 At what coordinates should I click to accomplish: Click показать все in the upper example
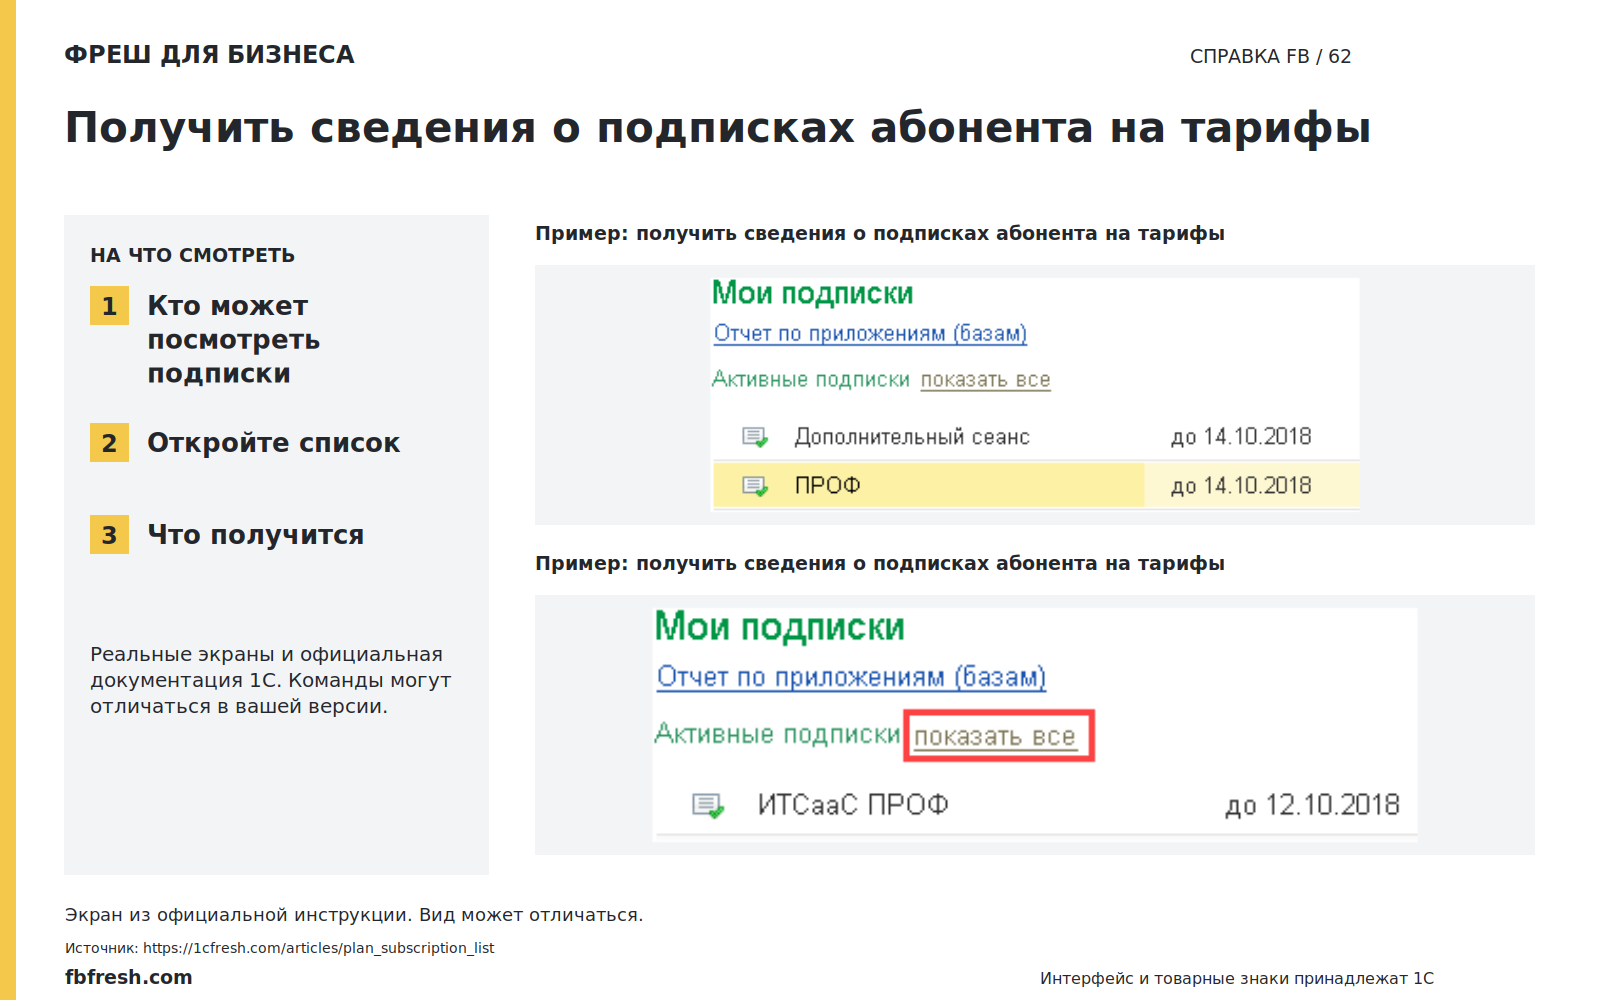[985, 380]
